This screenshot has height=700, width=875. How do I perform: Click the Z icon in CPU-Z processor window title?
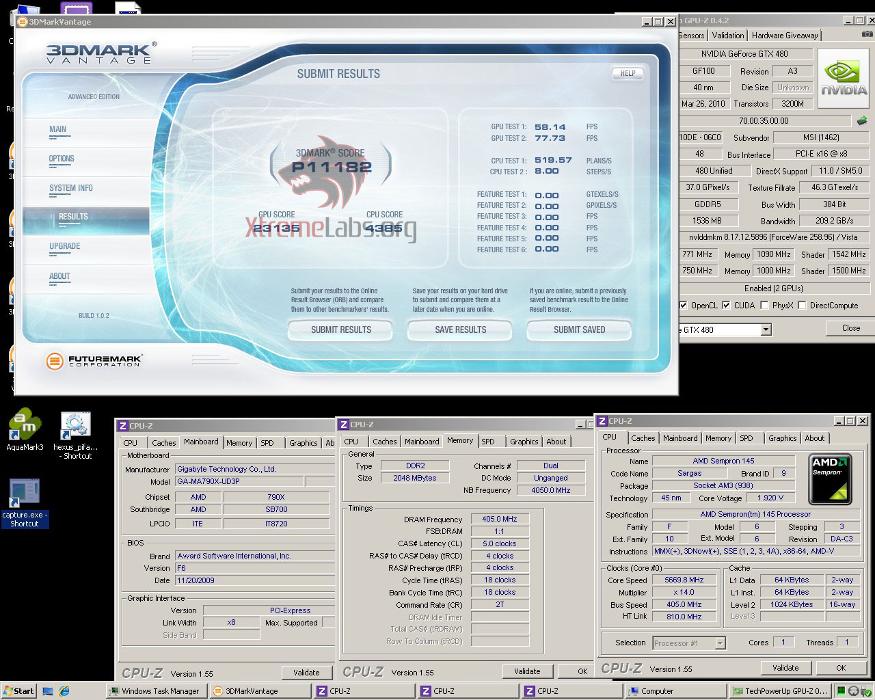point(602,420)
